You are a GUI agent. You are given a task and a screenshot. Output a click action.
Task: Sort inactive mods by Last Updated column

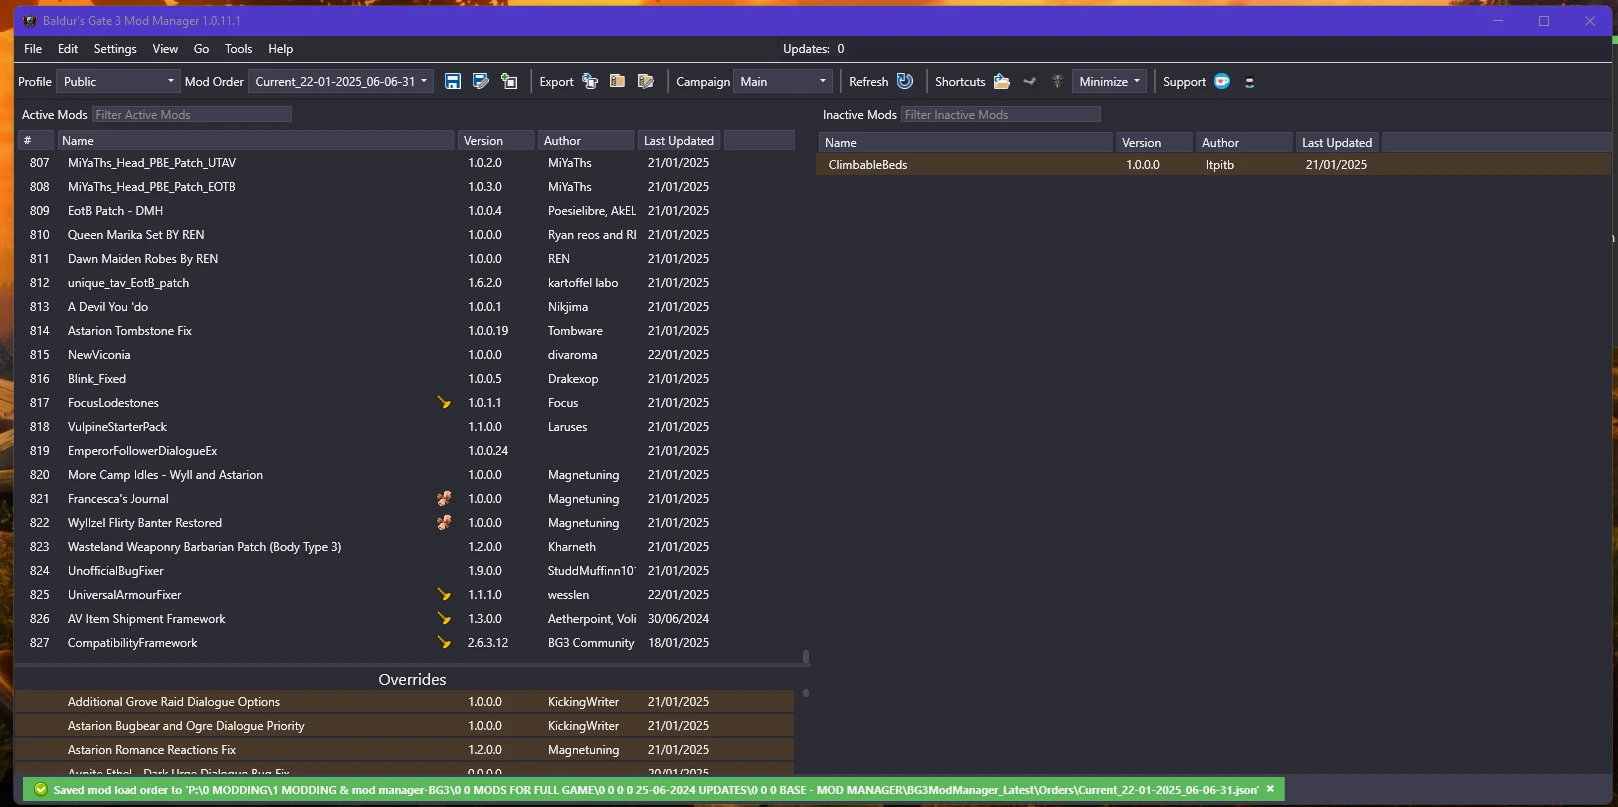click(1337, 142)
